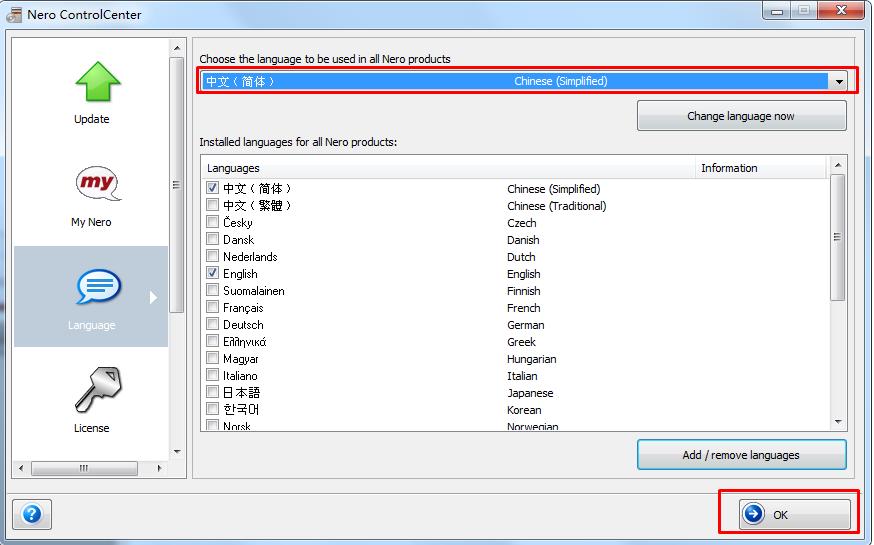Viewport: 874px width, 545px height.
Task: Open the License key icon
Action: tap(98, 390)
